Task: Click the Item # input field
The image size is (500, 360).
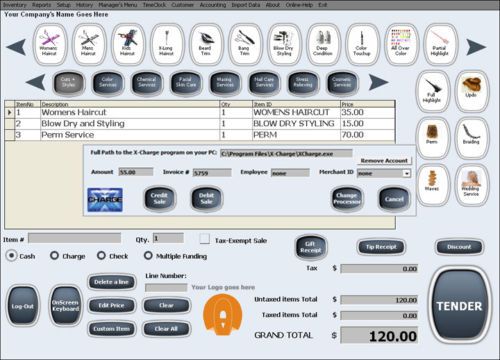Action: tap(74, 238)
